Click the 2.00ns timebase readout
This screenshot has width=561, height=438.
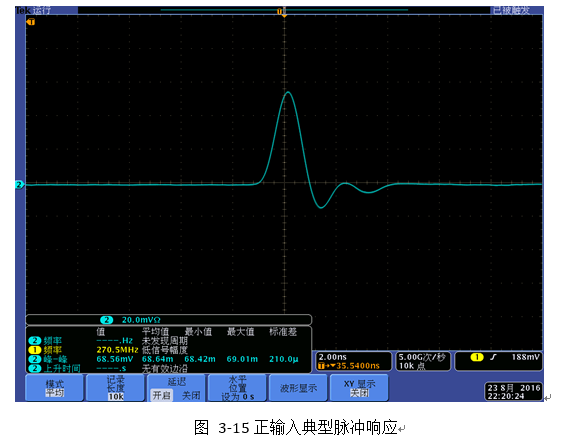(x=332, y=357)
